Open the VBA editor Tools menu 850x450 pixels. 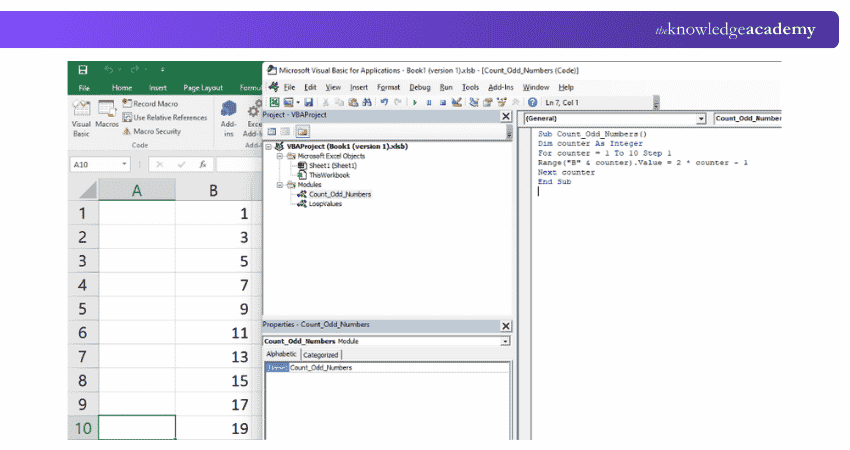point(471,87)
